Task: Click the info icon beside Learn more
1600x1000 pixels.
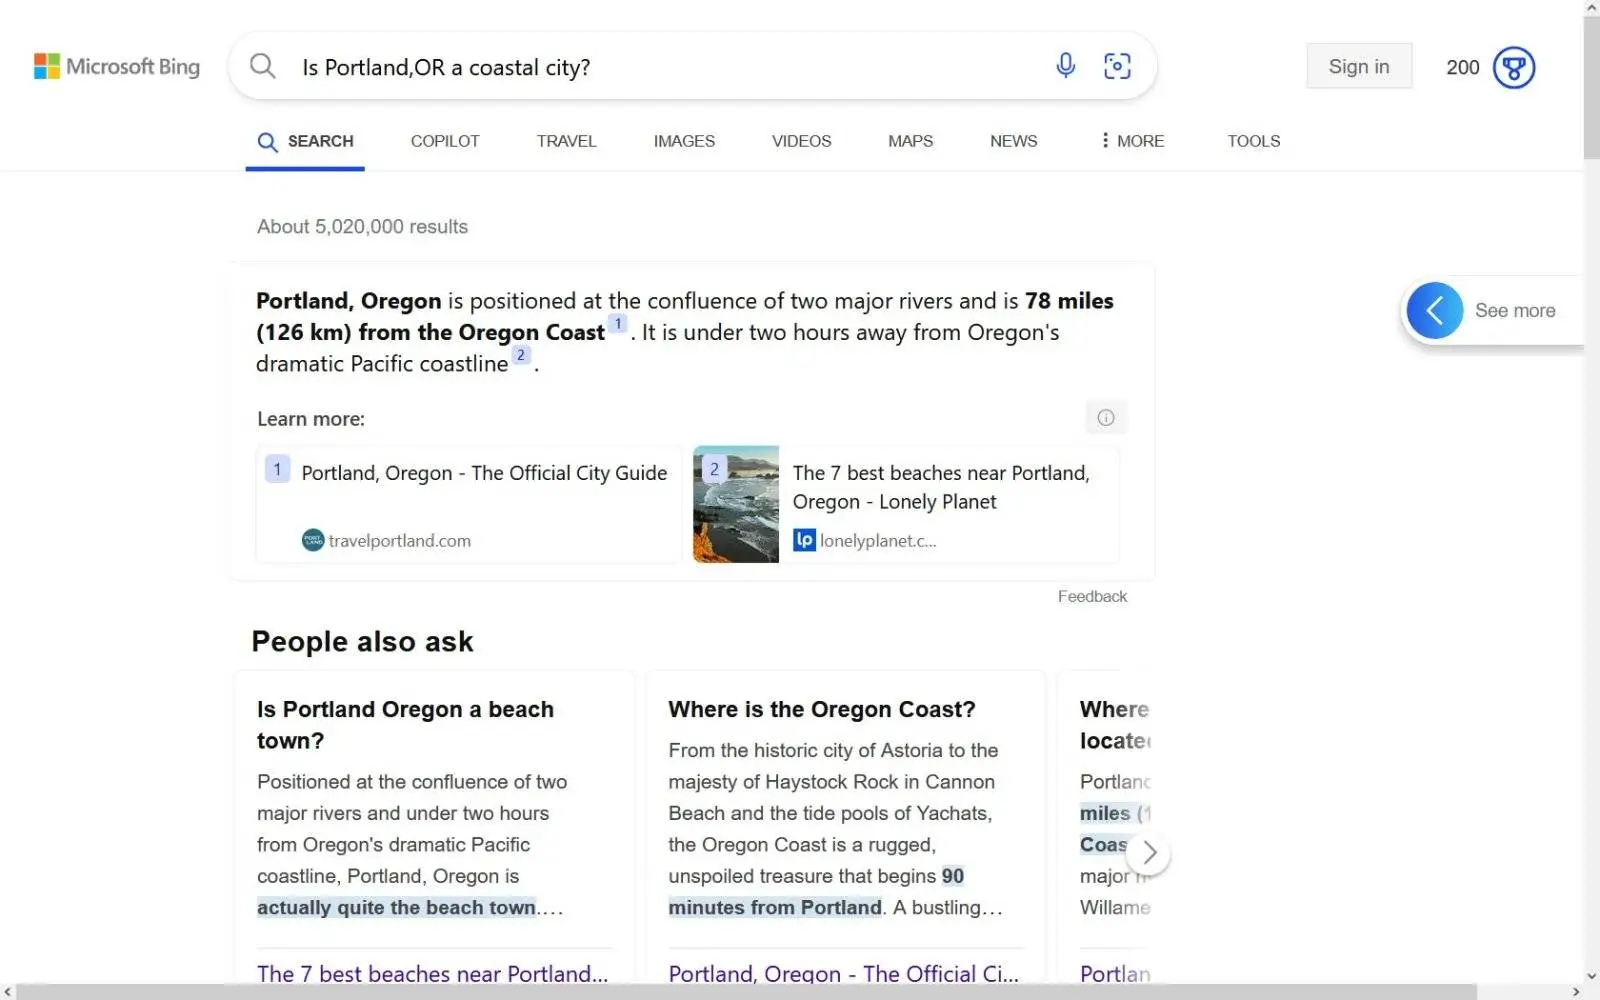Action: pyautogui.click(x=1105, y=418)
